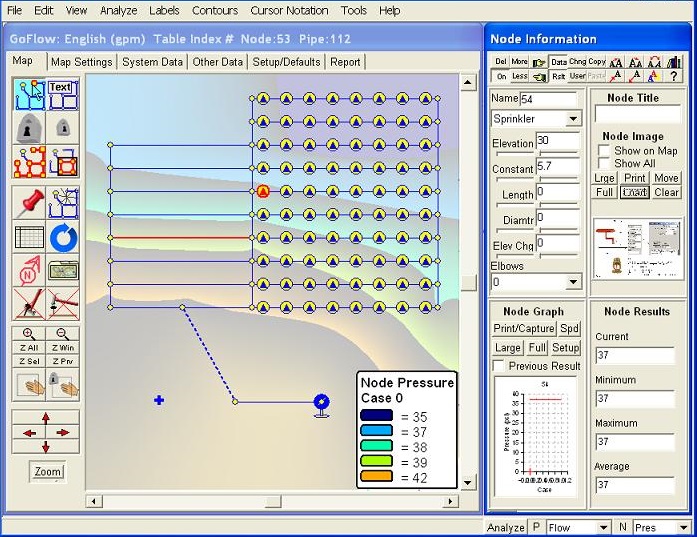Open the Sprinkler node type dropdown

tap(573, 119)
